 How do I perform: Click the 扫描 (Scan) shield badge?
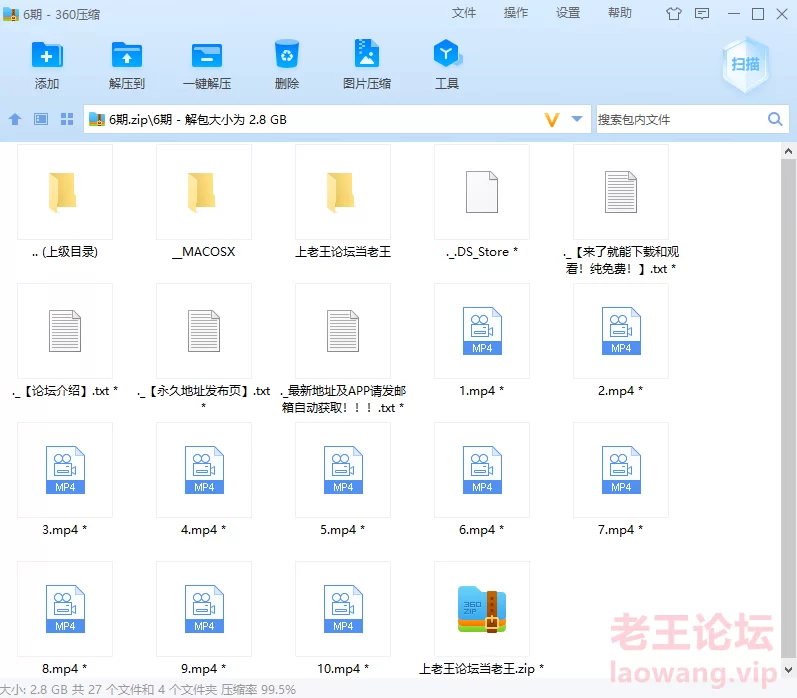point(745,64)
